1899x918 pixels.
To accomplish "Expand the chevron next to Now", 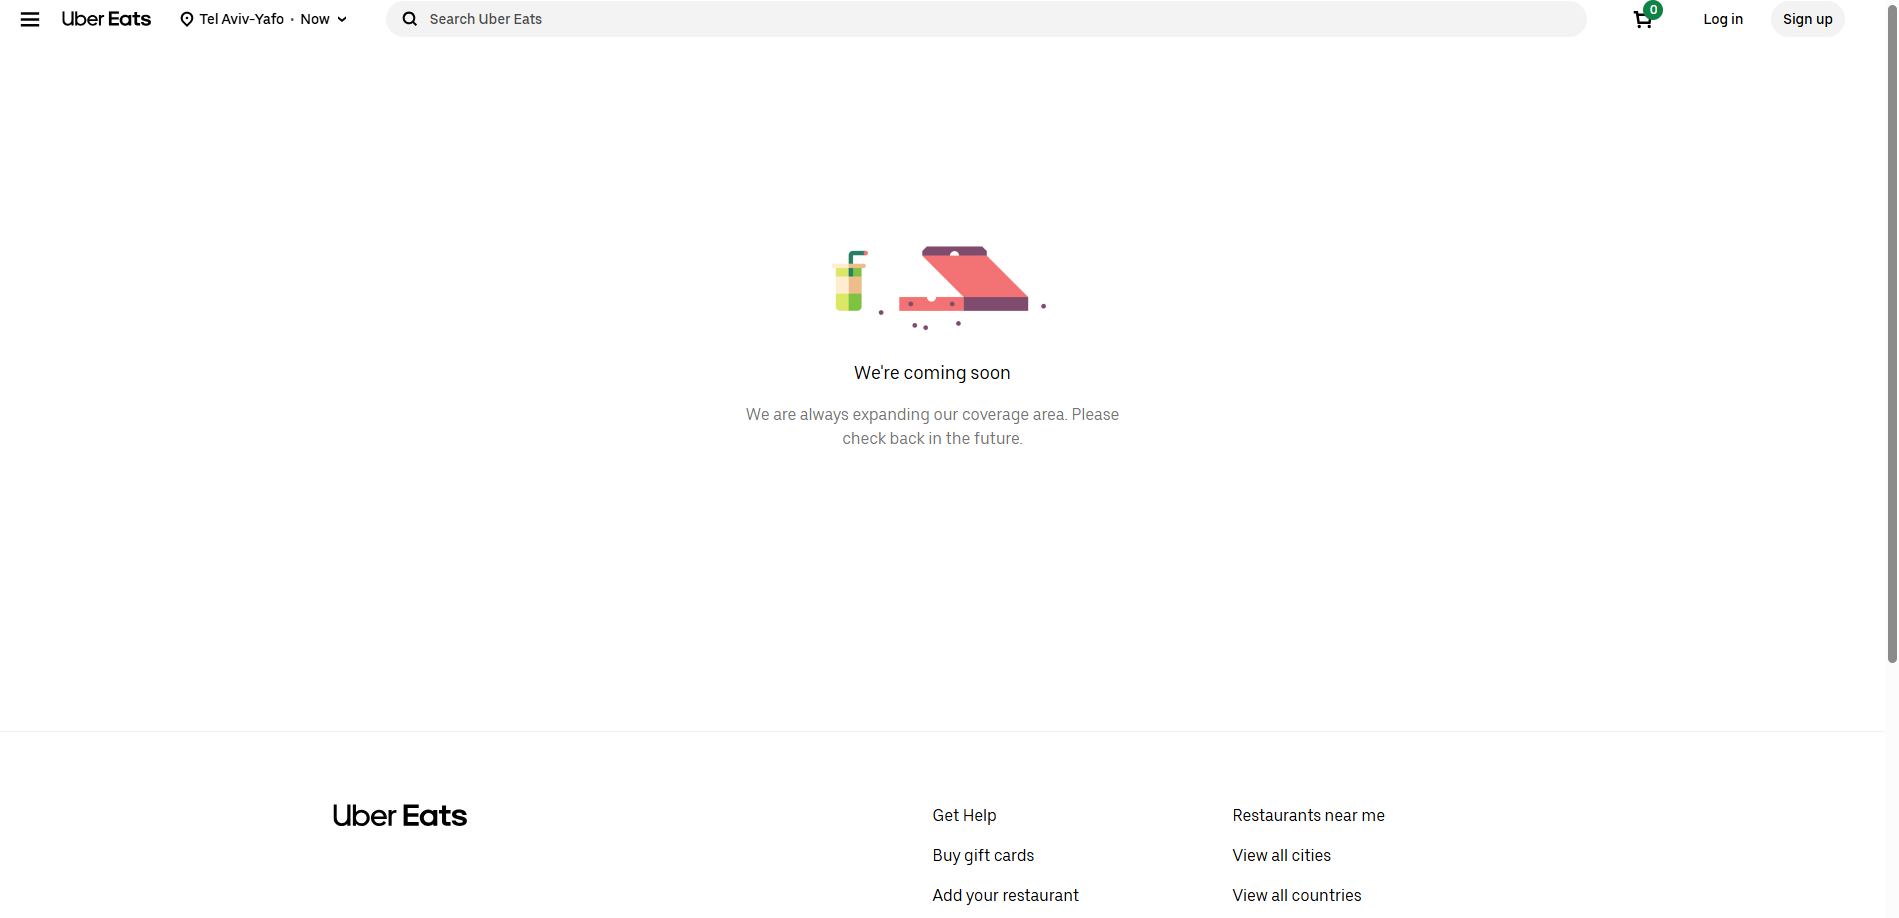I will tap(342, 19).
